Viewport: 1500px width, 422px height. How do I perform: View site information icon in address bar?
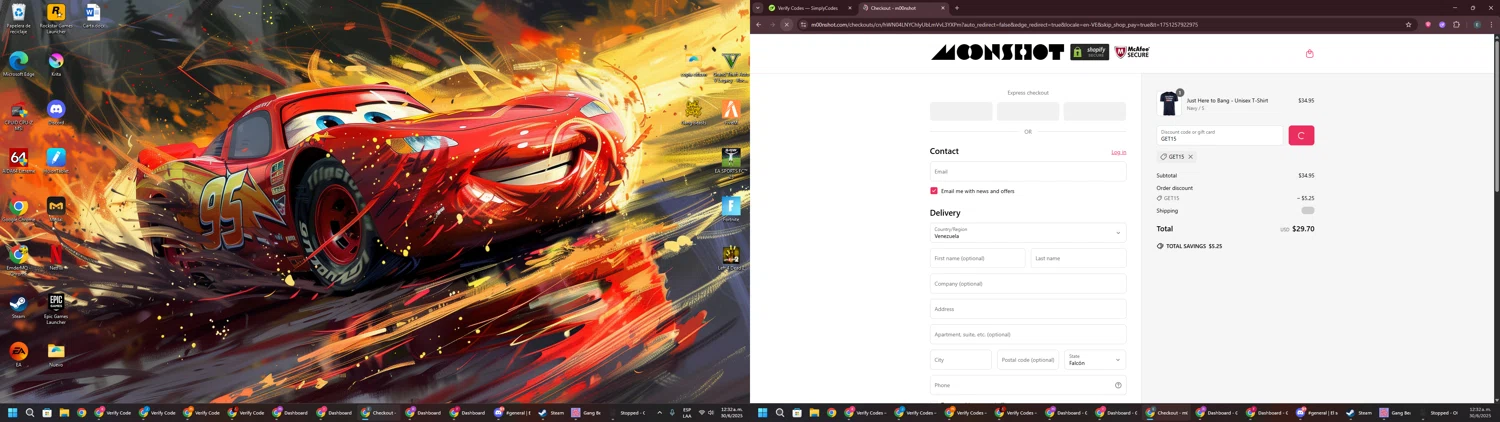[x=804, y=25]
